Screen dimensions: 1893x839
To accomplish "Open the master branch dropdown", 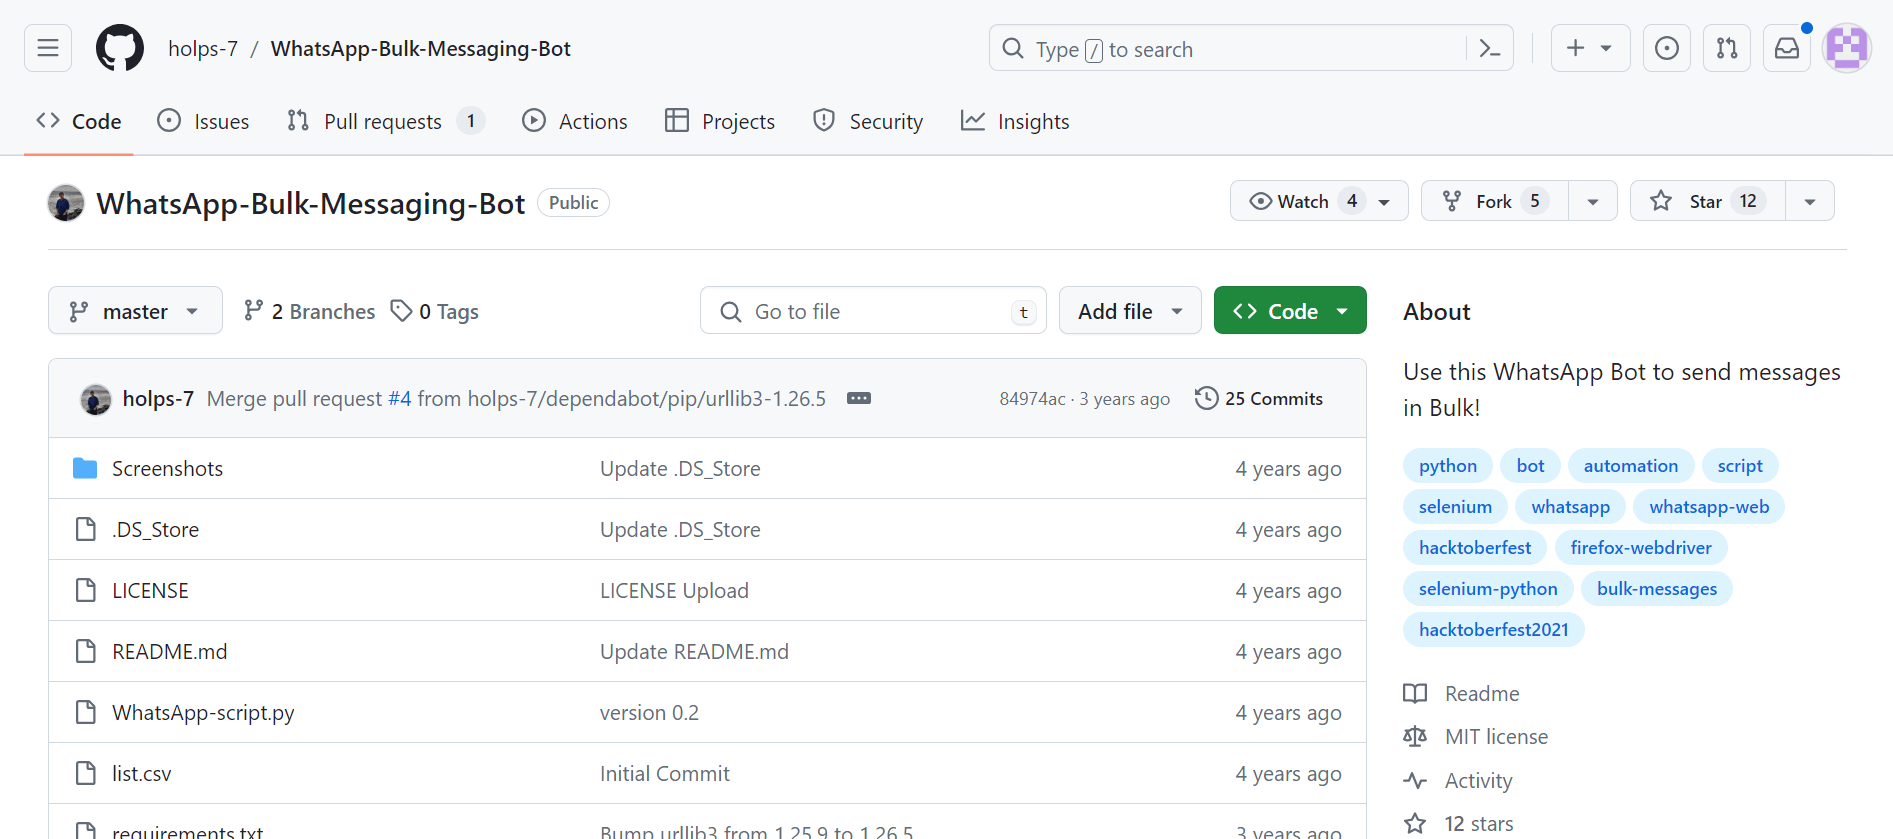I will click(135, 311).
